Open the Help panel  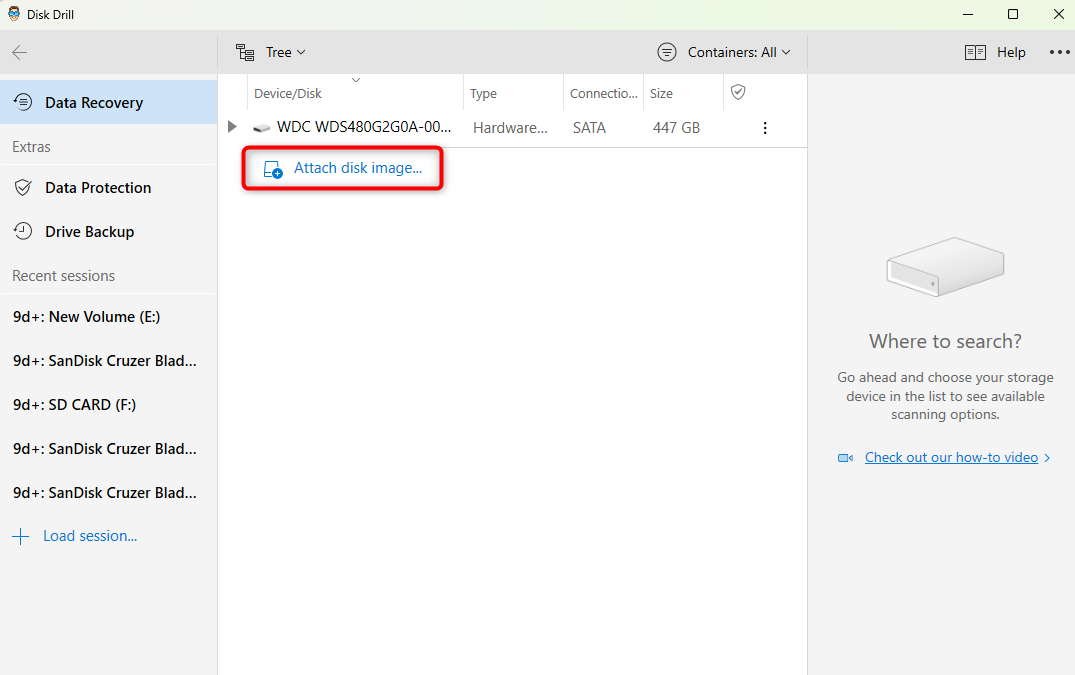tap(1011, 52)
